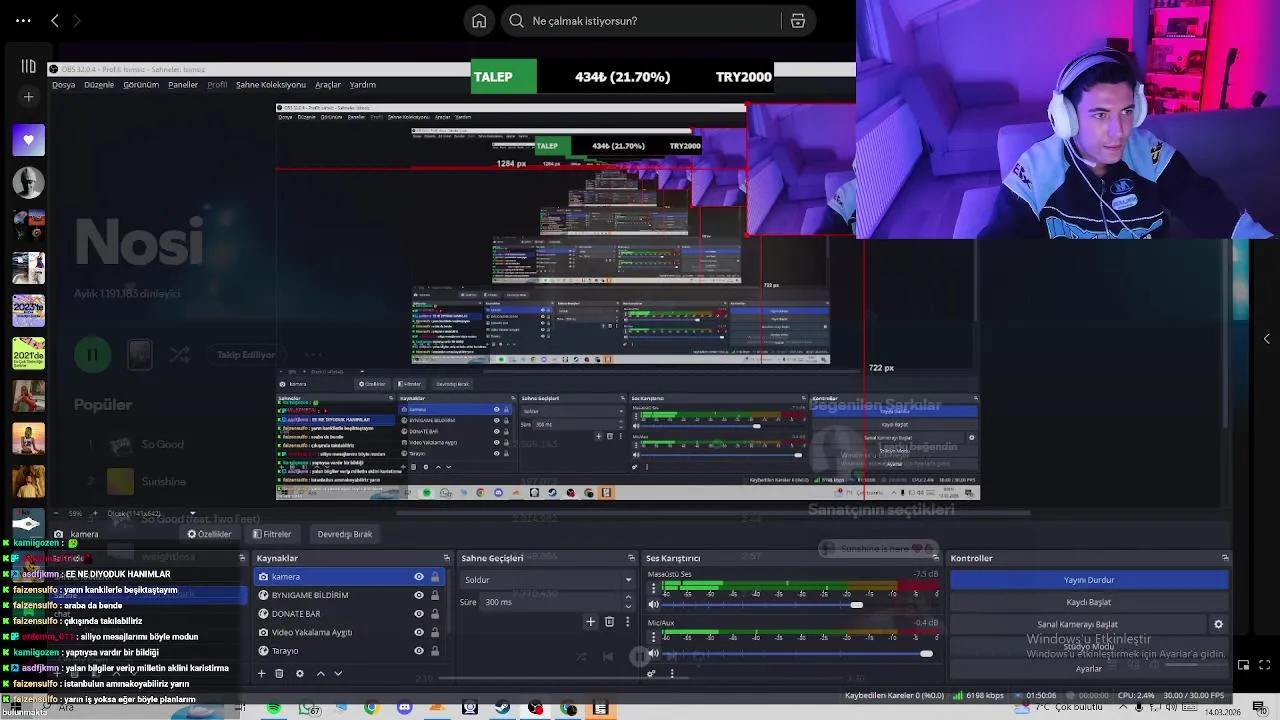
Task: Add a new source in Kaynaklar
Action: tap(261, 674)
